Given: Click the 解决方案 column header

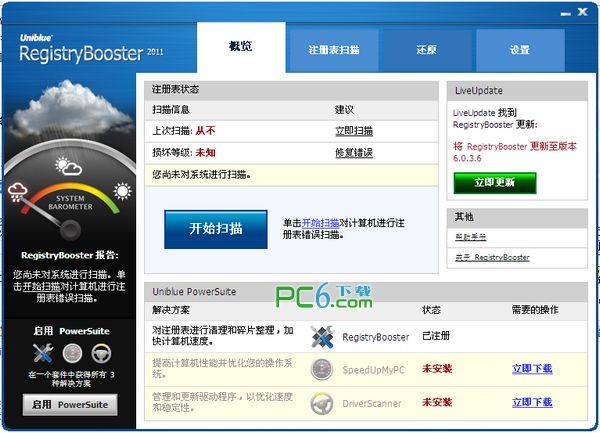Looking at the screenshot, I should [x=171, y=310].
